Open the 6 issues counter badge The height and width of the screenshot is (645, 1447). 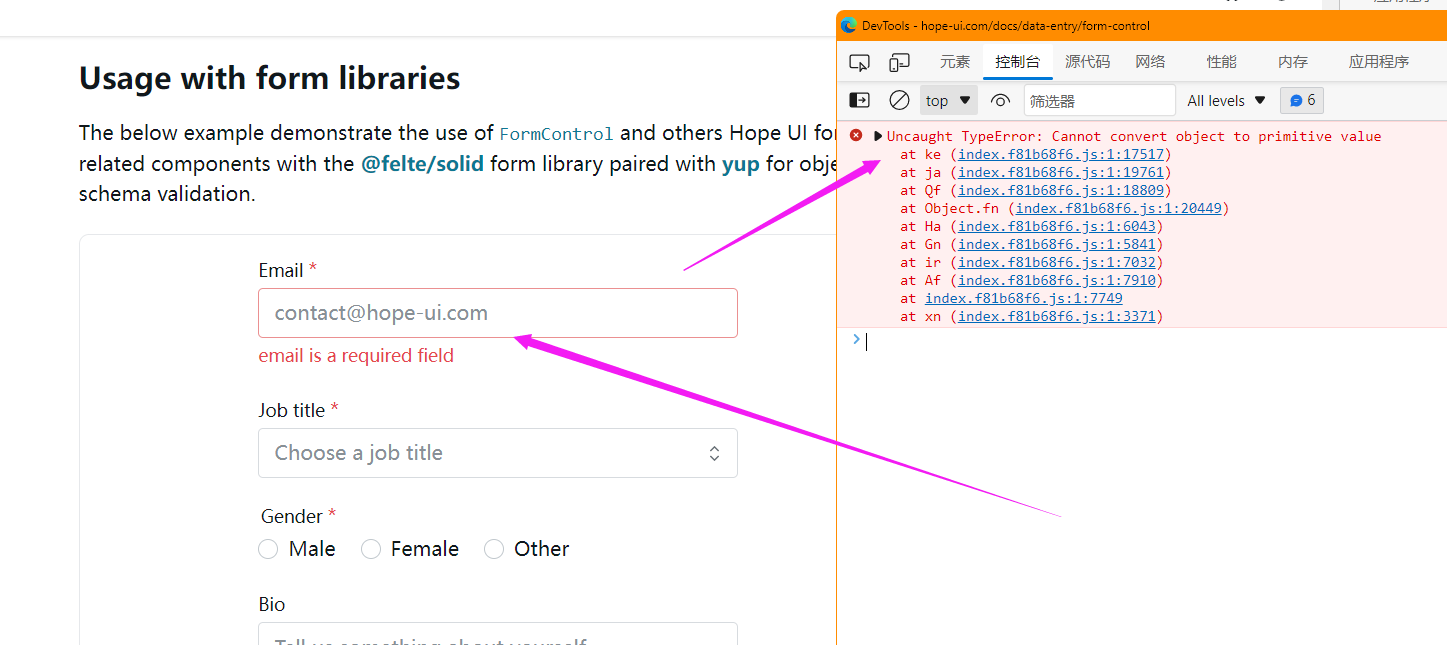click(x=1302, y=100)
